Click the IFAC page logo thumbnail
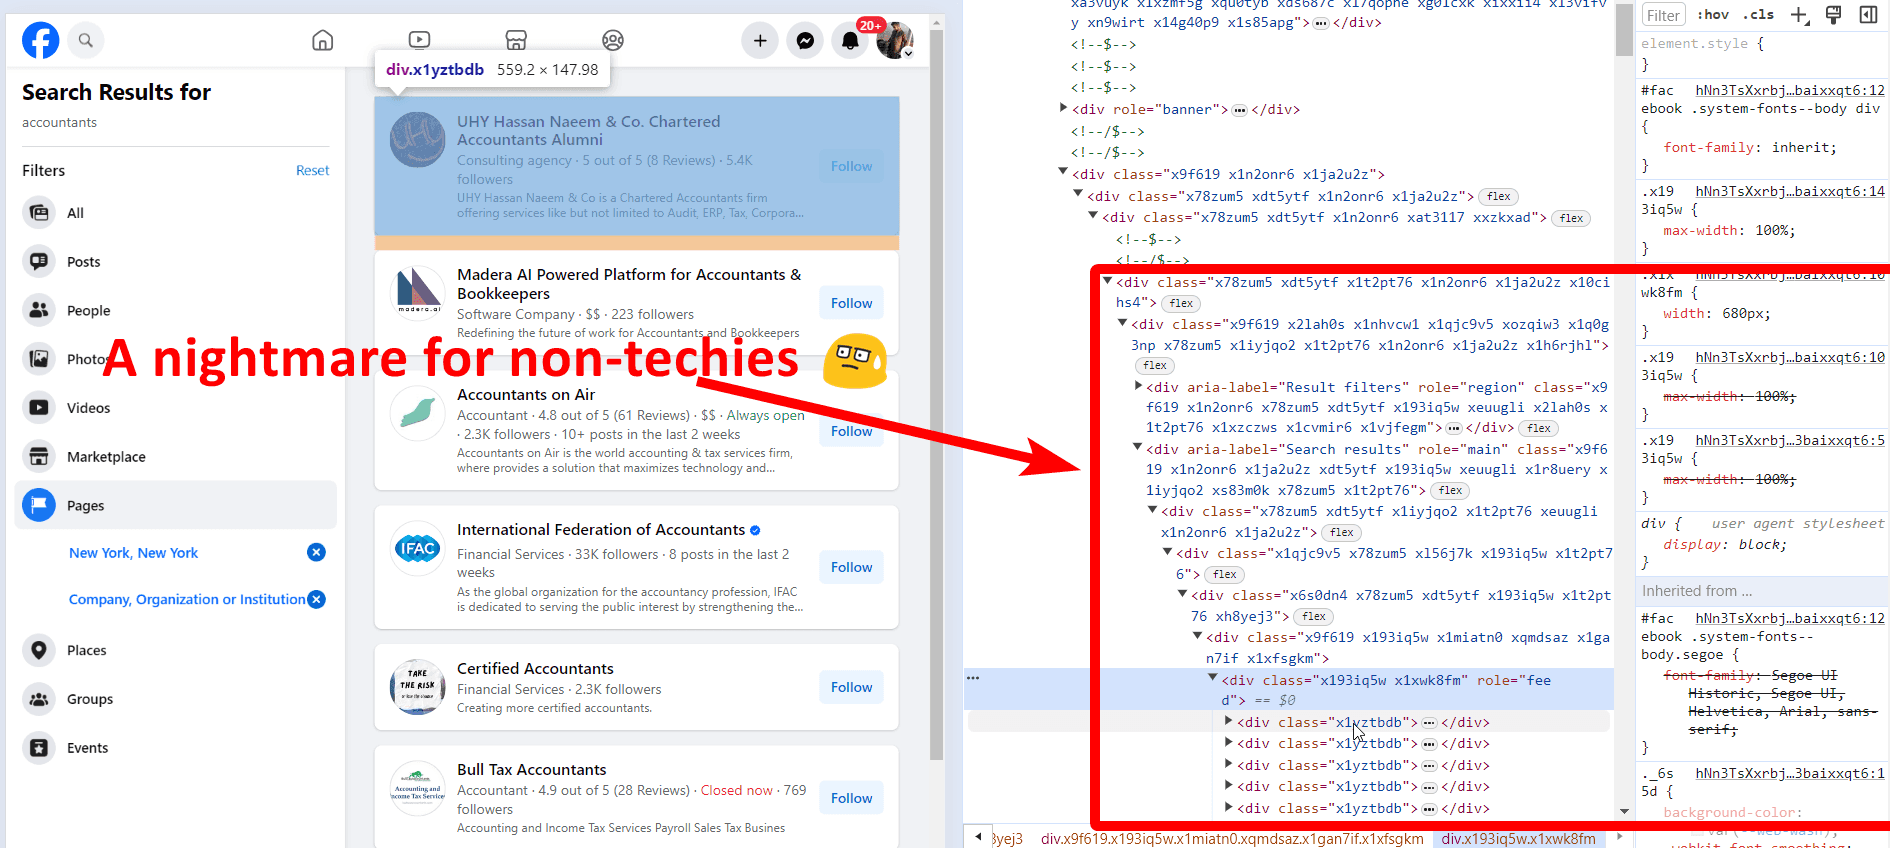The height and width of the screenshot is (848, 1890). click(x=417, y=548)
